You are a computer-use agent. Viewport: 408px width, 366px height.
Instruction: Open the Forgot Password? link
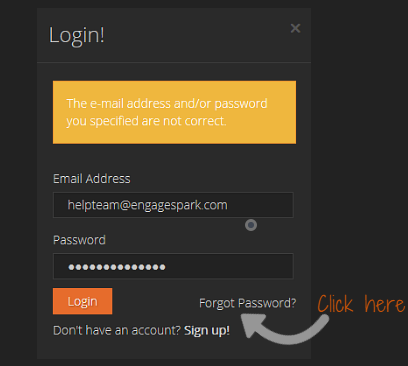247,303
